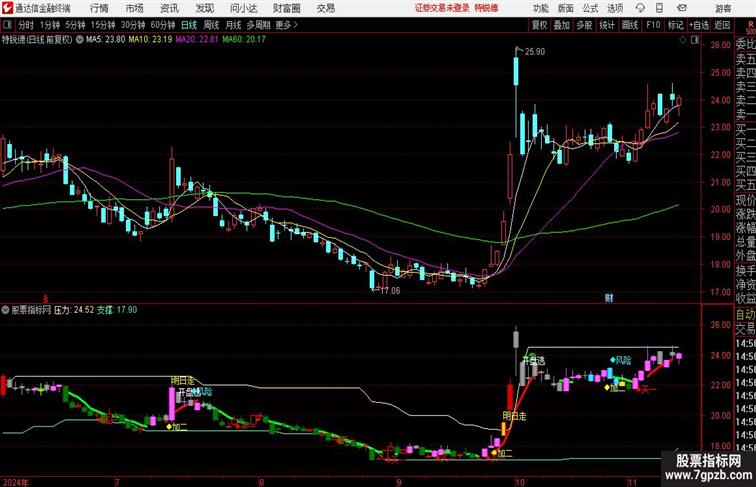Click the 压力: 24.52 value
This screenshot has height=487, width=756.
point(74,310)
